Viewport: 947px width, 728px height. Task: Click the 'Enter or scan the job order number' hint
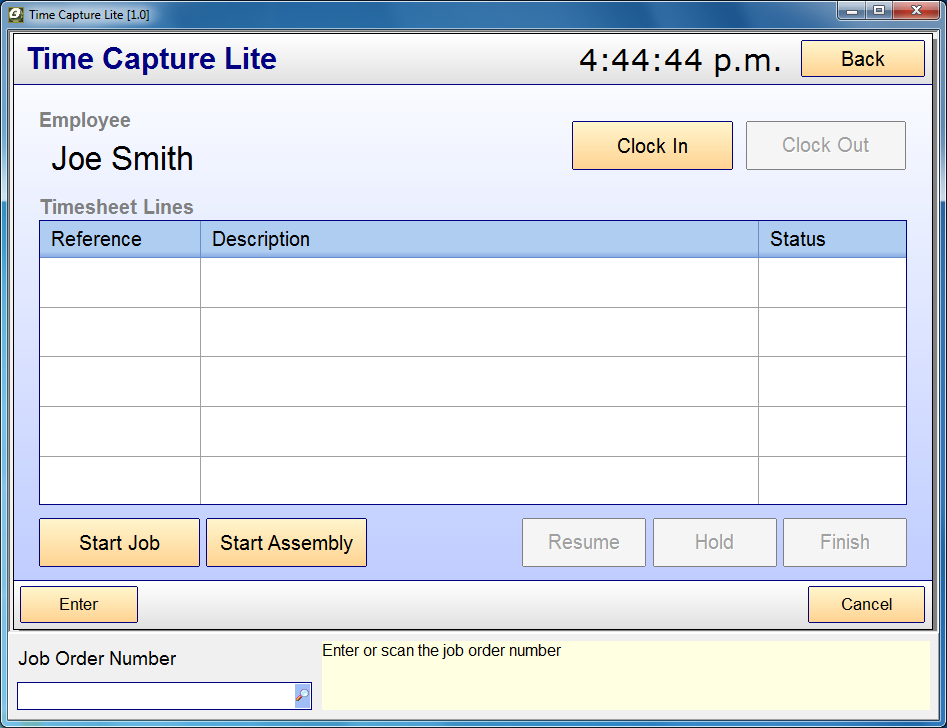tap(441, 651)
